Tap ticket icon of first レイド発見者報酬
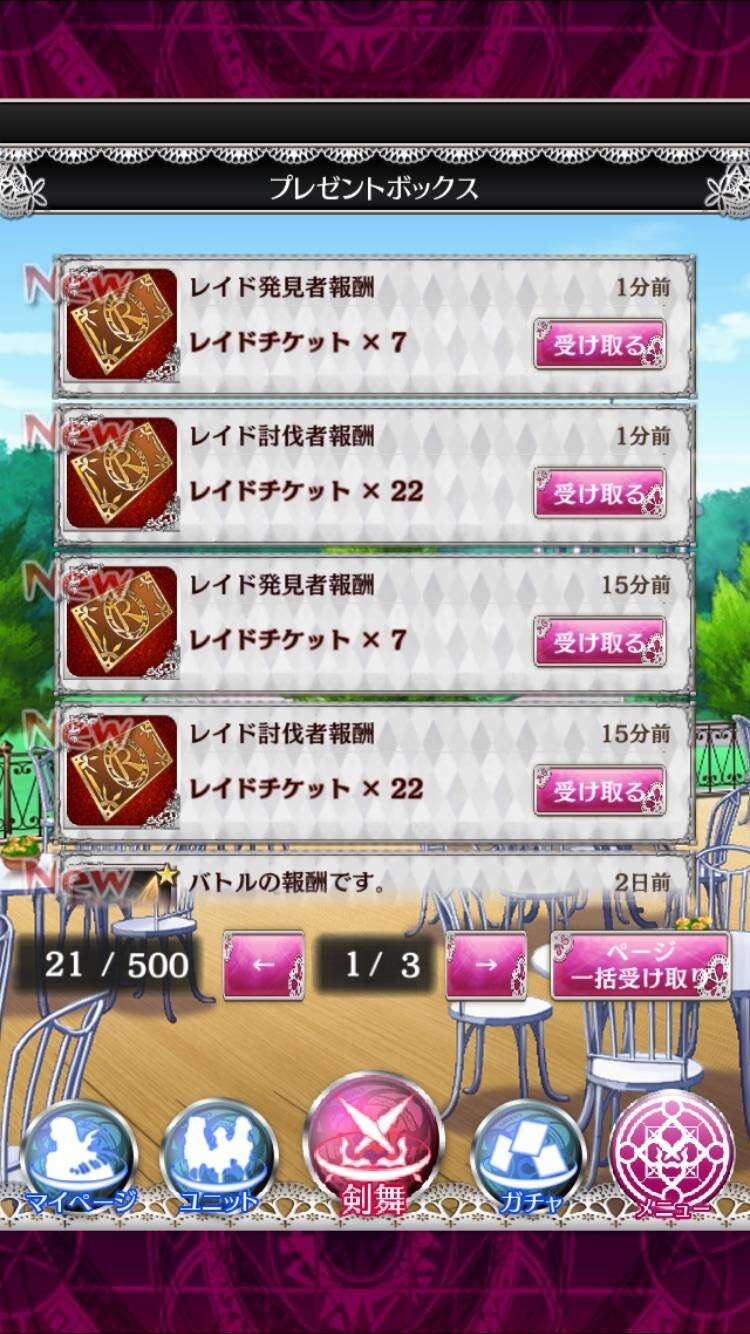 (122, 323)
